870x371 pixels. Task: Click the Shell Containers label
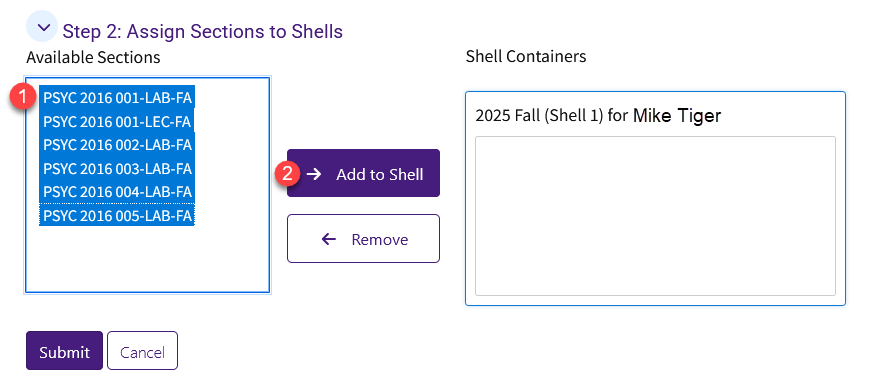click(x=526, y=56)
